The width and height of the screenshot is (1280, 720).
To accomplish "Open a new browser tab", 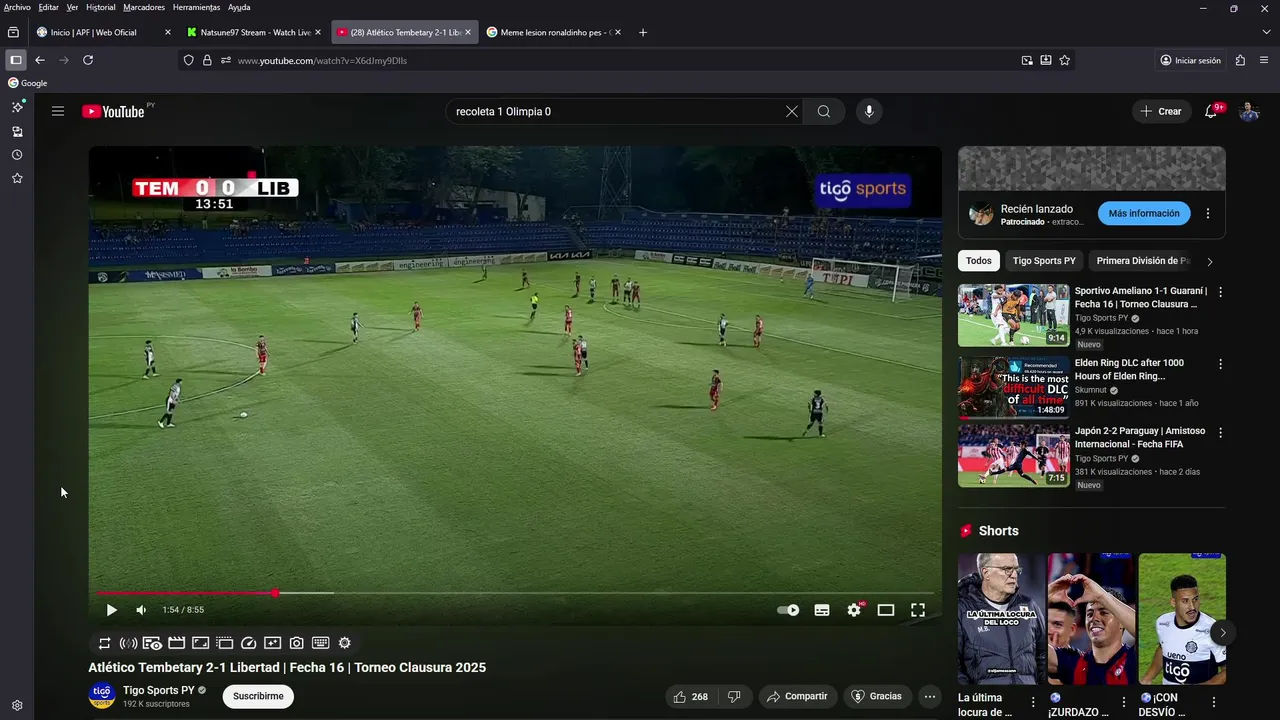I will 643,32.
